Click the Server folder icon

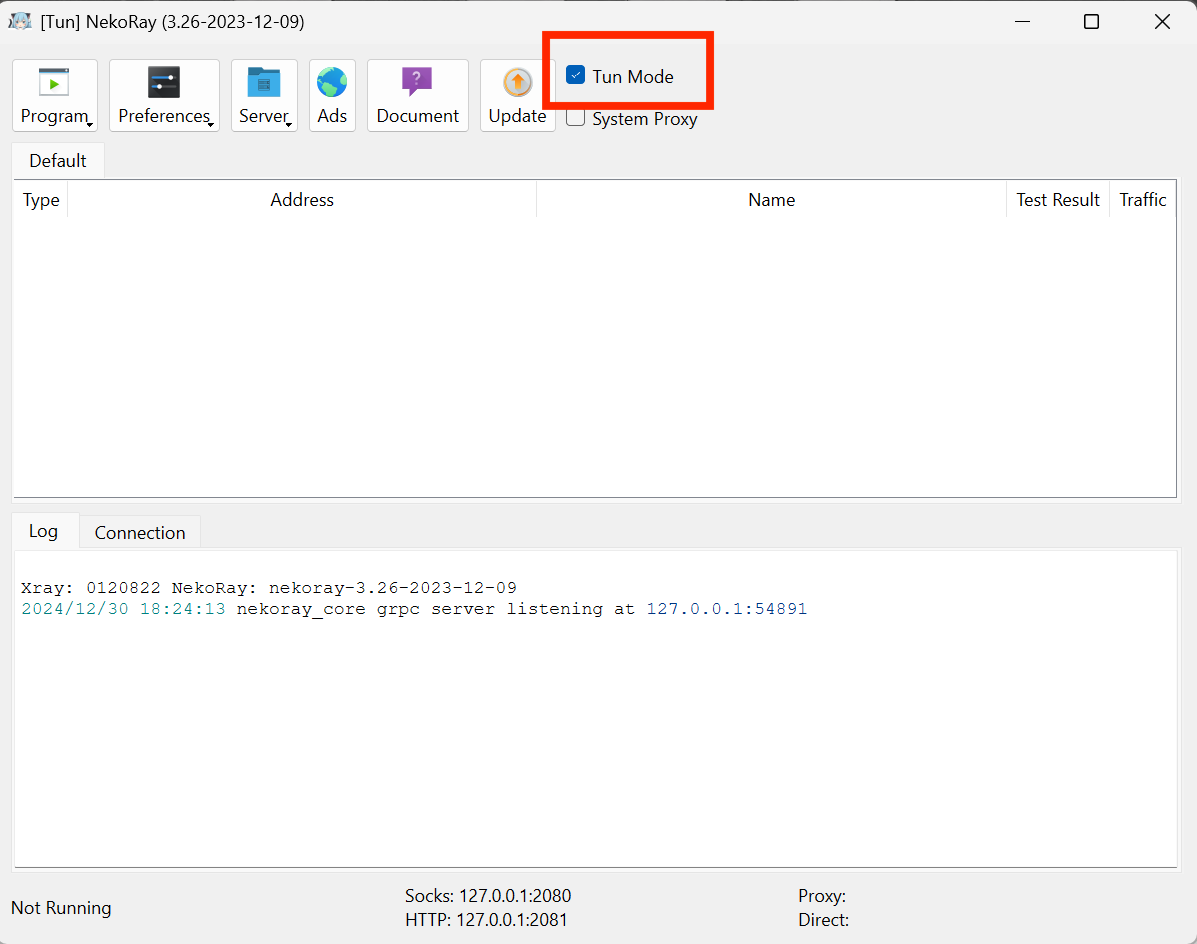[264, 82]
